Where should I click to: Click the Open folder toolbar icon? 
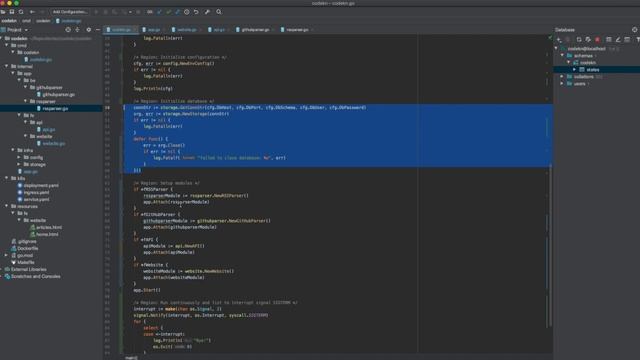3,12
